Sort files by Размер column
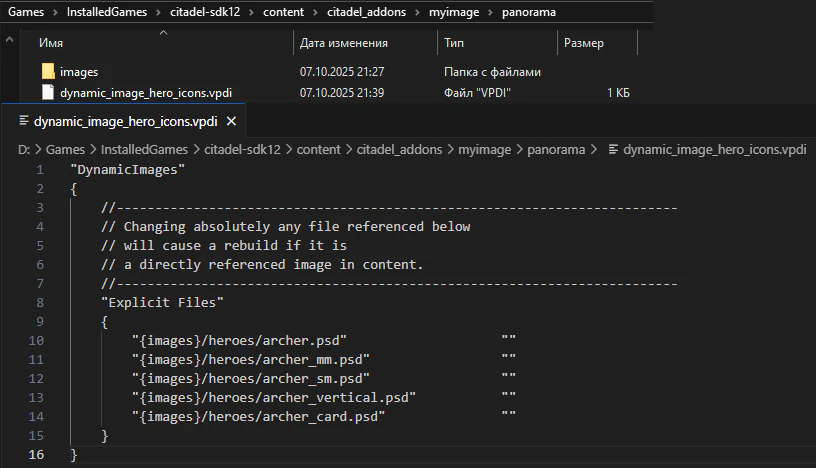This screenshot has height=468, width=816. [583, 44]
